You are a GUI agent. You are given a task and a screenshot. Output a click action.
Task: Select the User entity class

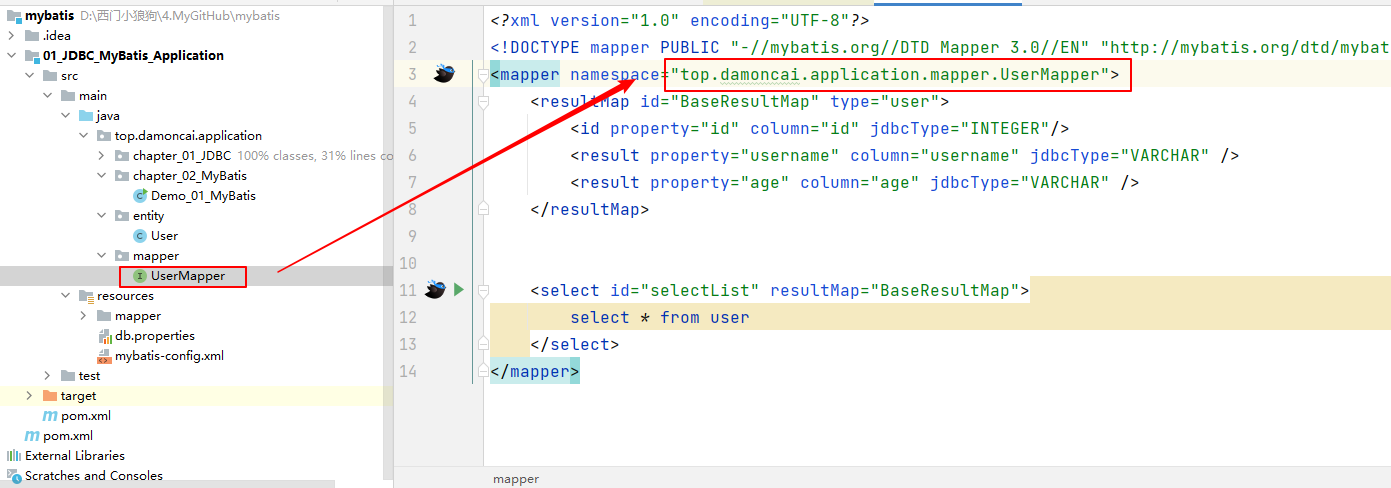tap(164, 236)
